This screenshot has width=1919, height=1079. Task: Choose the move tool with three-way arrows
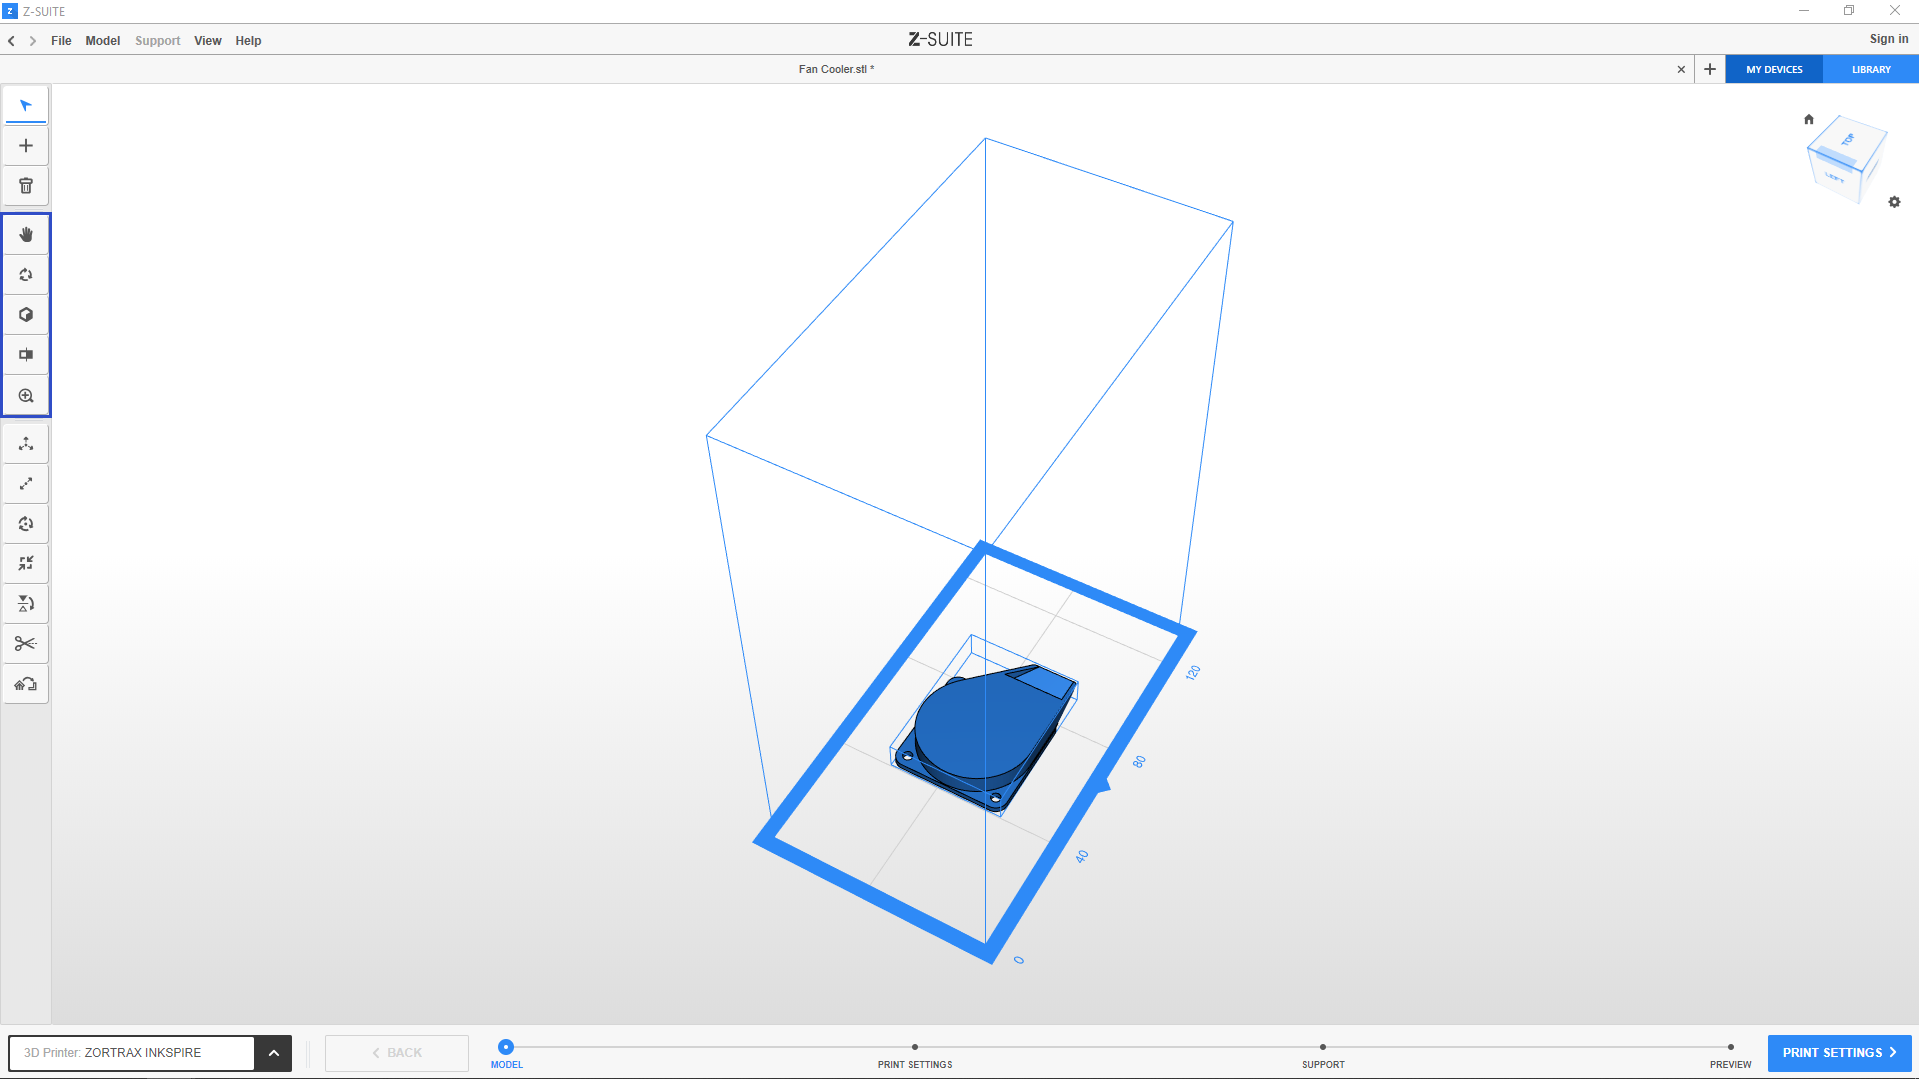(x=26, y=444)
